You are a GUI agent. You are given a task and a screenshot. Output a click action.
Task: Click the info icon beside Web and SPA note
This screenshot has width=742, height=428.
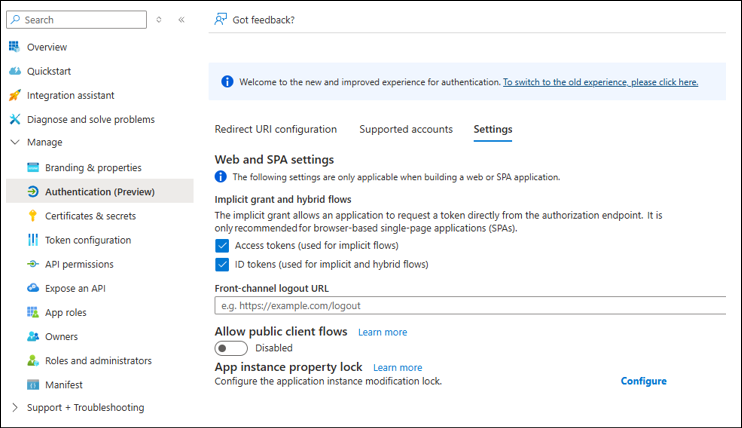pyautogui.click(x=221, y=177)
